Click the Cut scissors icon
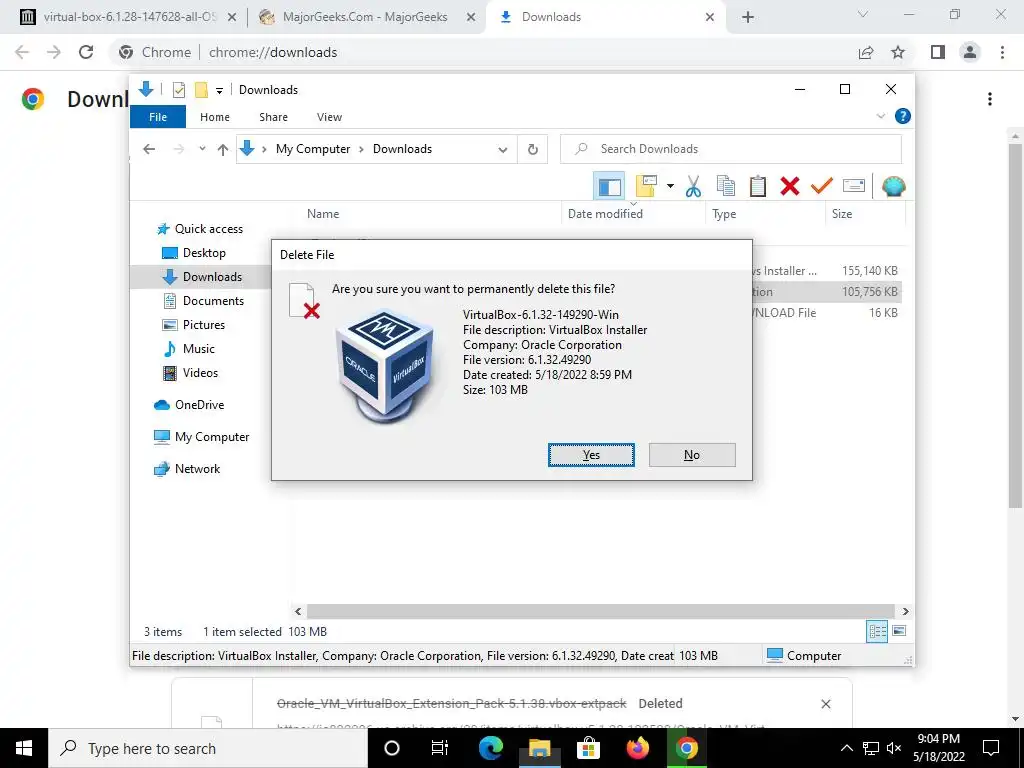1024x768 pixels. tap(693, 187)
